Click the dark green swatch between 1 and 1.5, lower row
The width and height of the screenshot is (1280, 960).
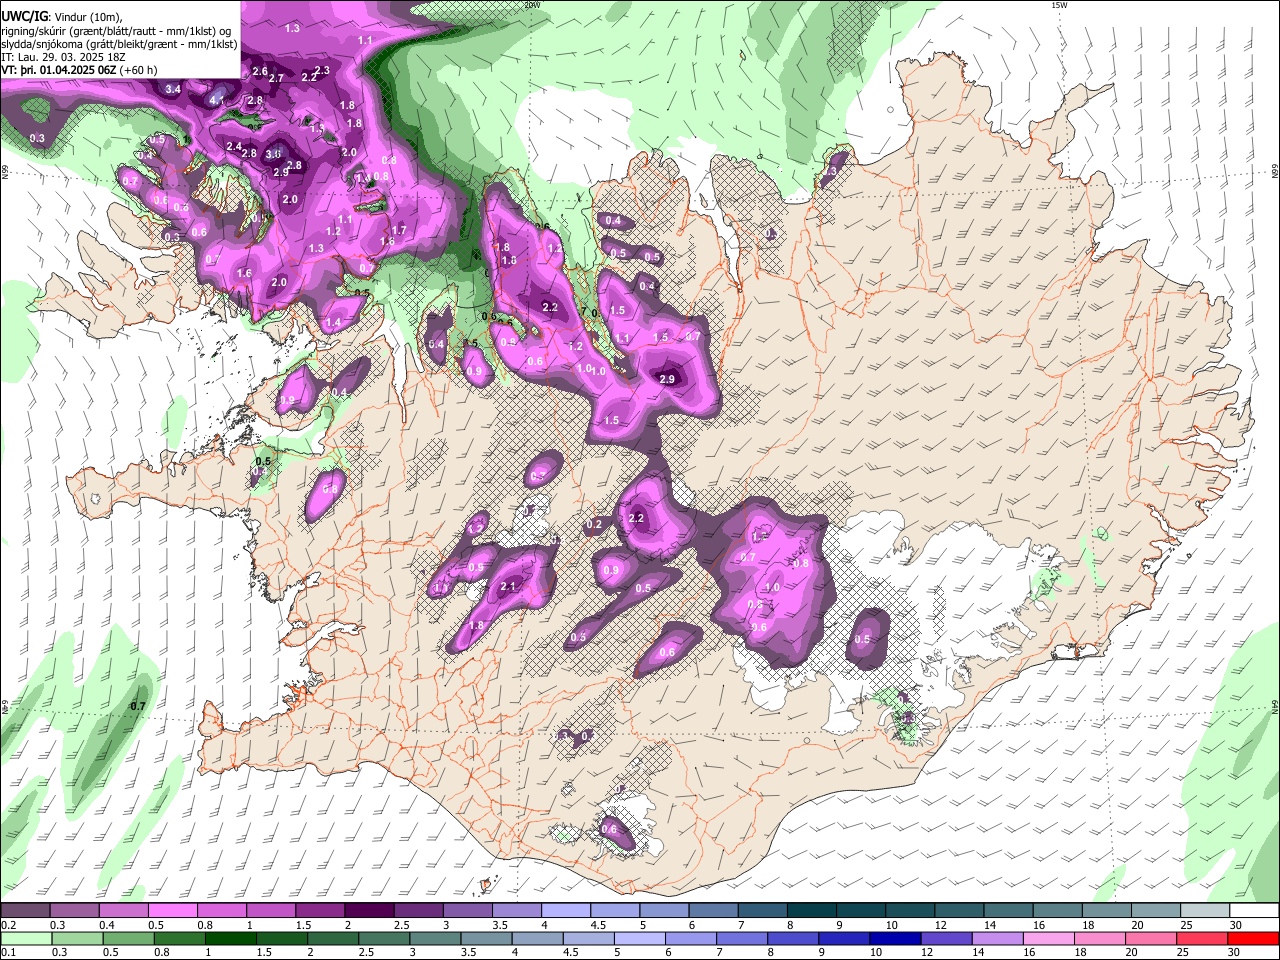(229, 938)
